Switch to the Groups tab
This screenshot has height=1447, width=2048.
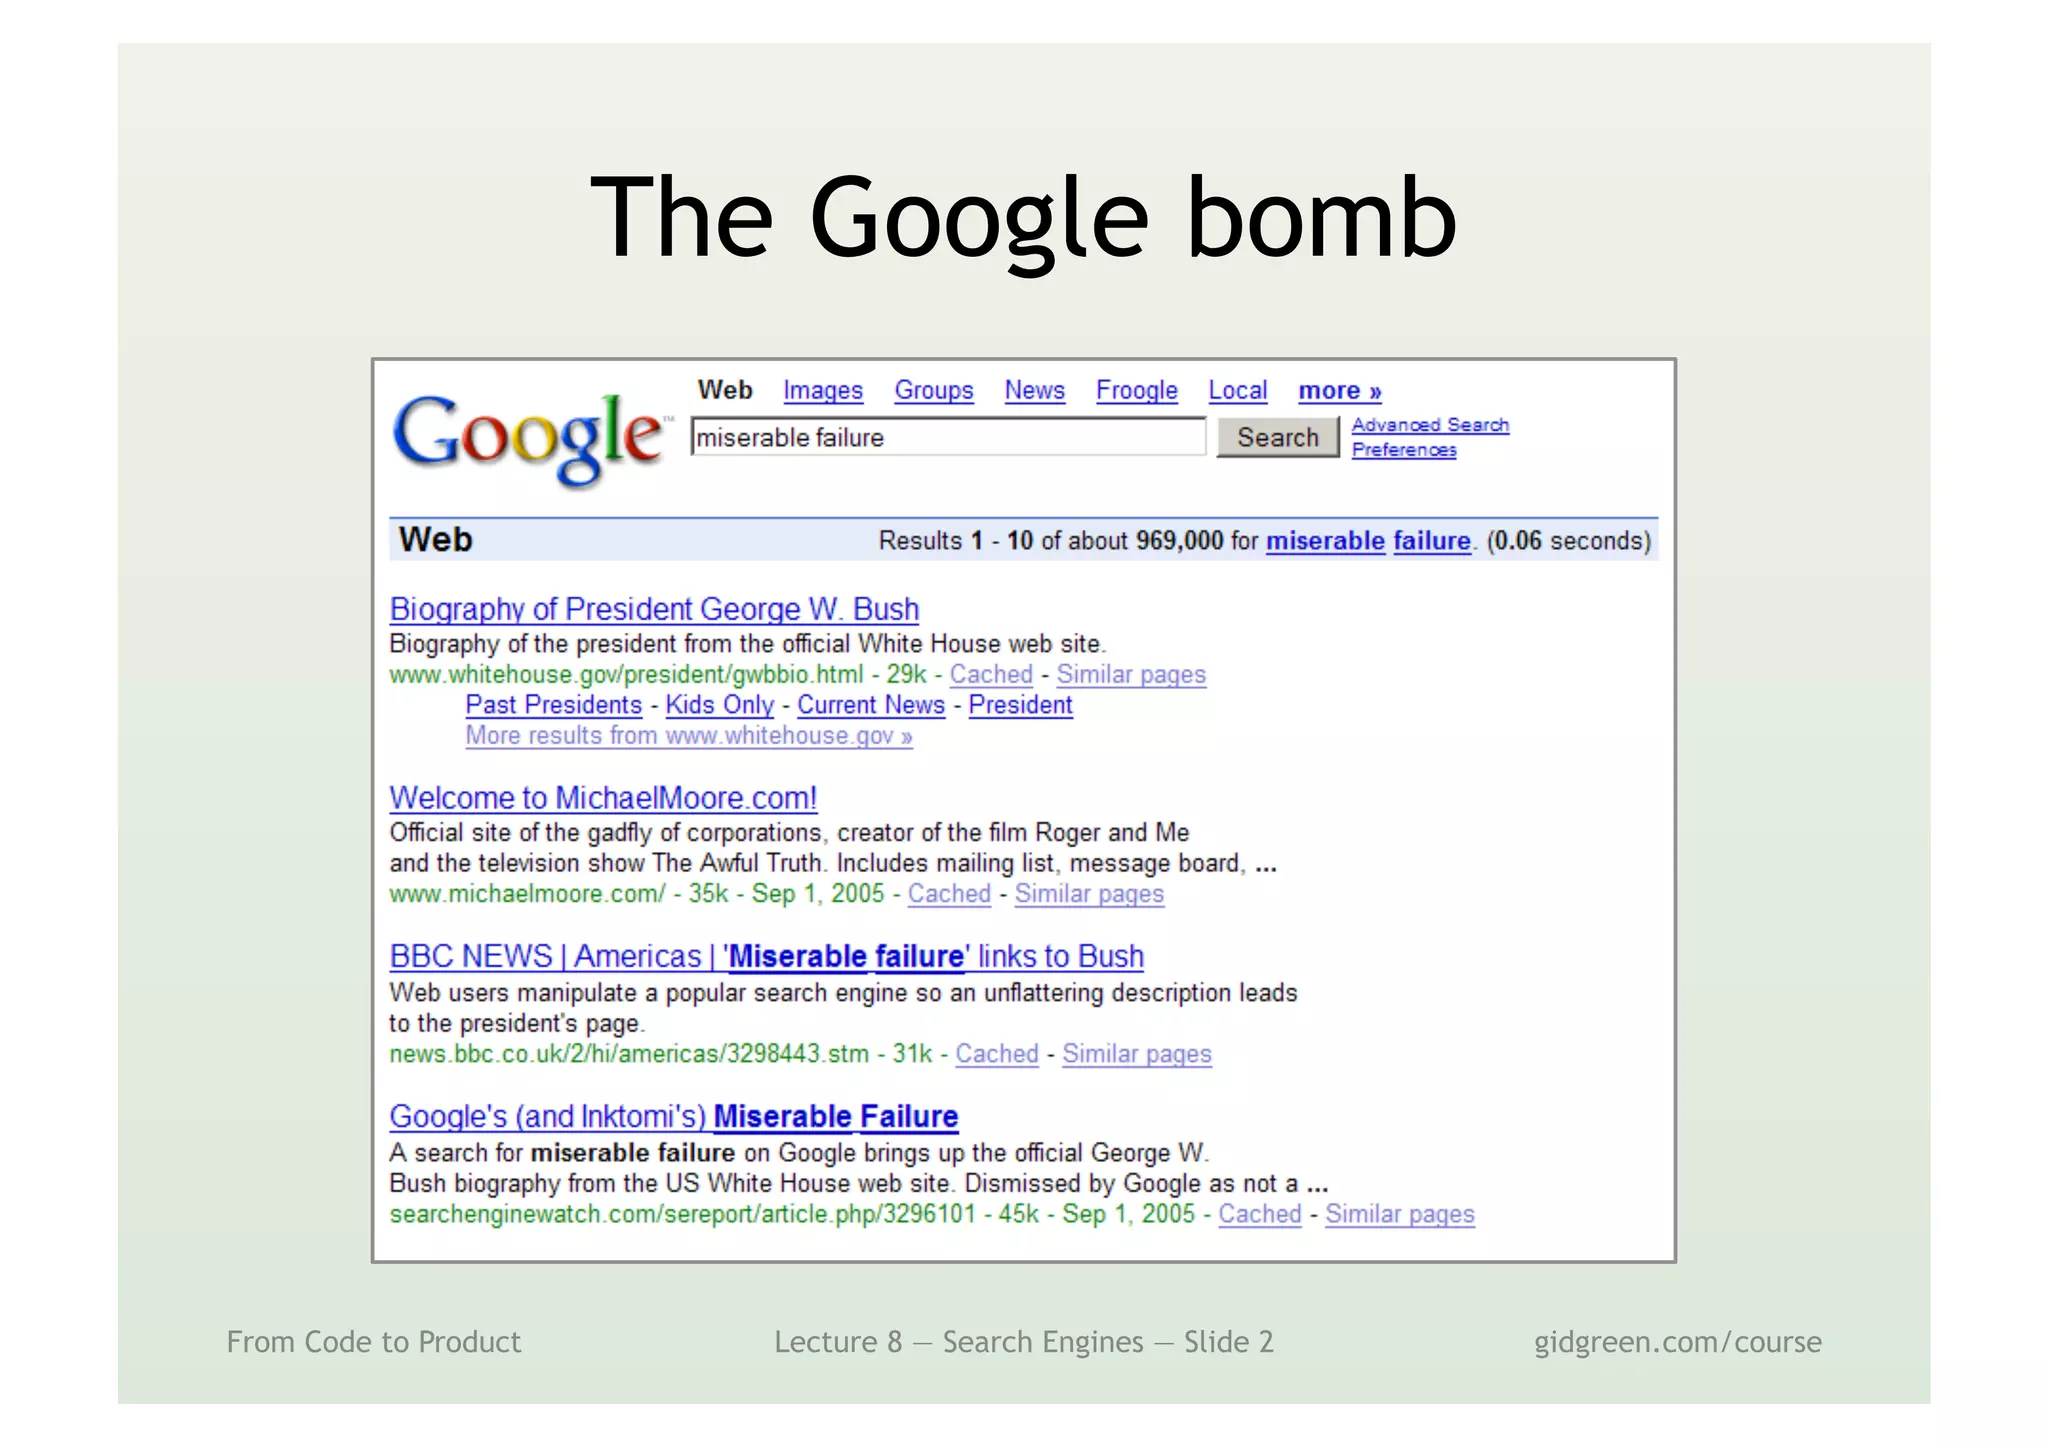click(933, 391)
